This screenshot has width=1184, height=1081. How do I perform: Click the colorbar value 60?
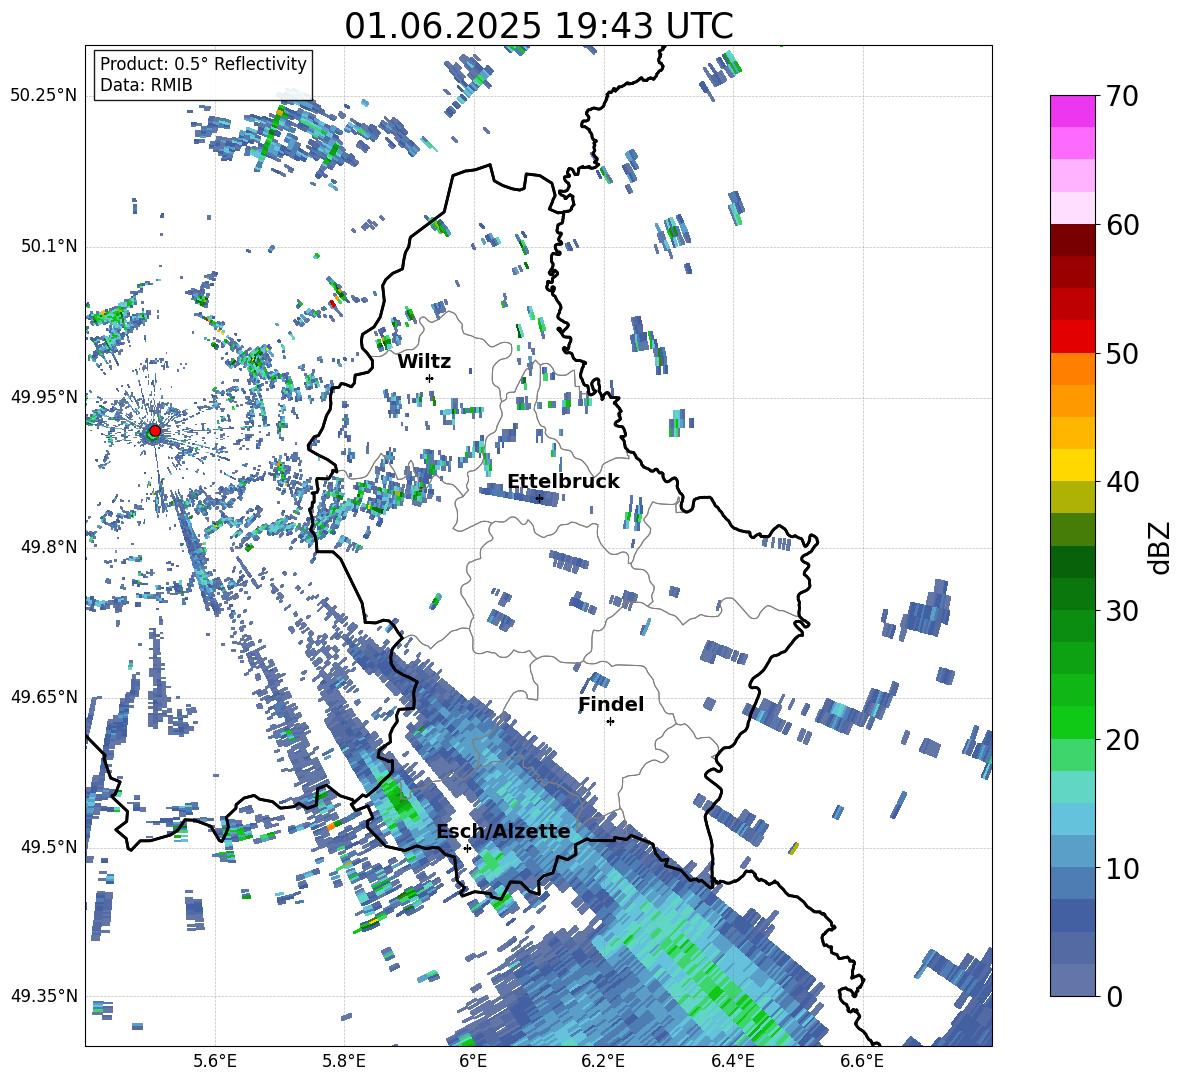pyautogui.click(x=1122, y=225)
